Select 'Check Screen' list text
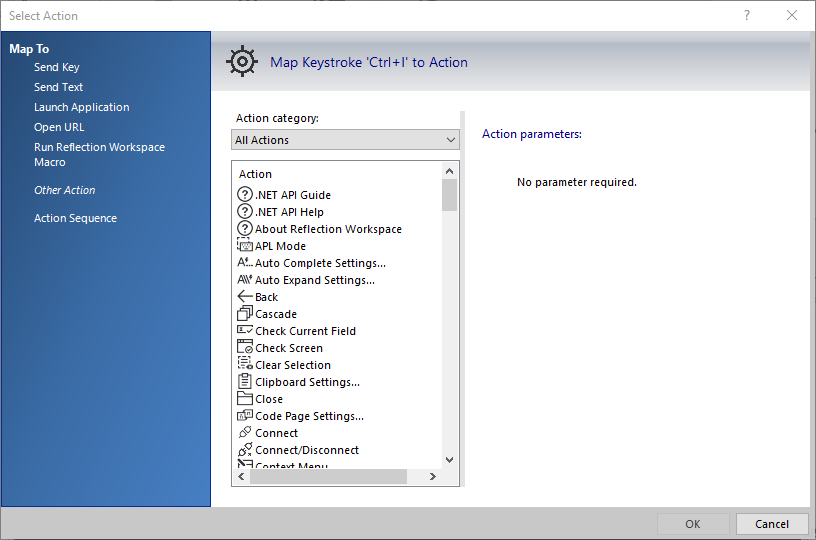Viewport: 816px width, 540px height. [289, 348]
